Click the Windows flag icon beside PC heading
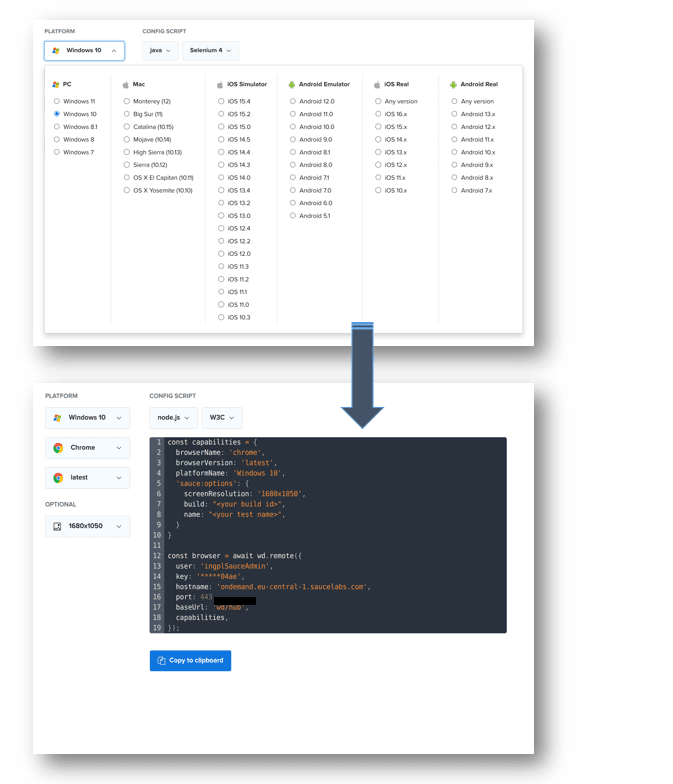 56,84
